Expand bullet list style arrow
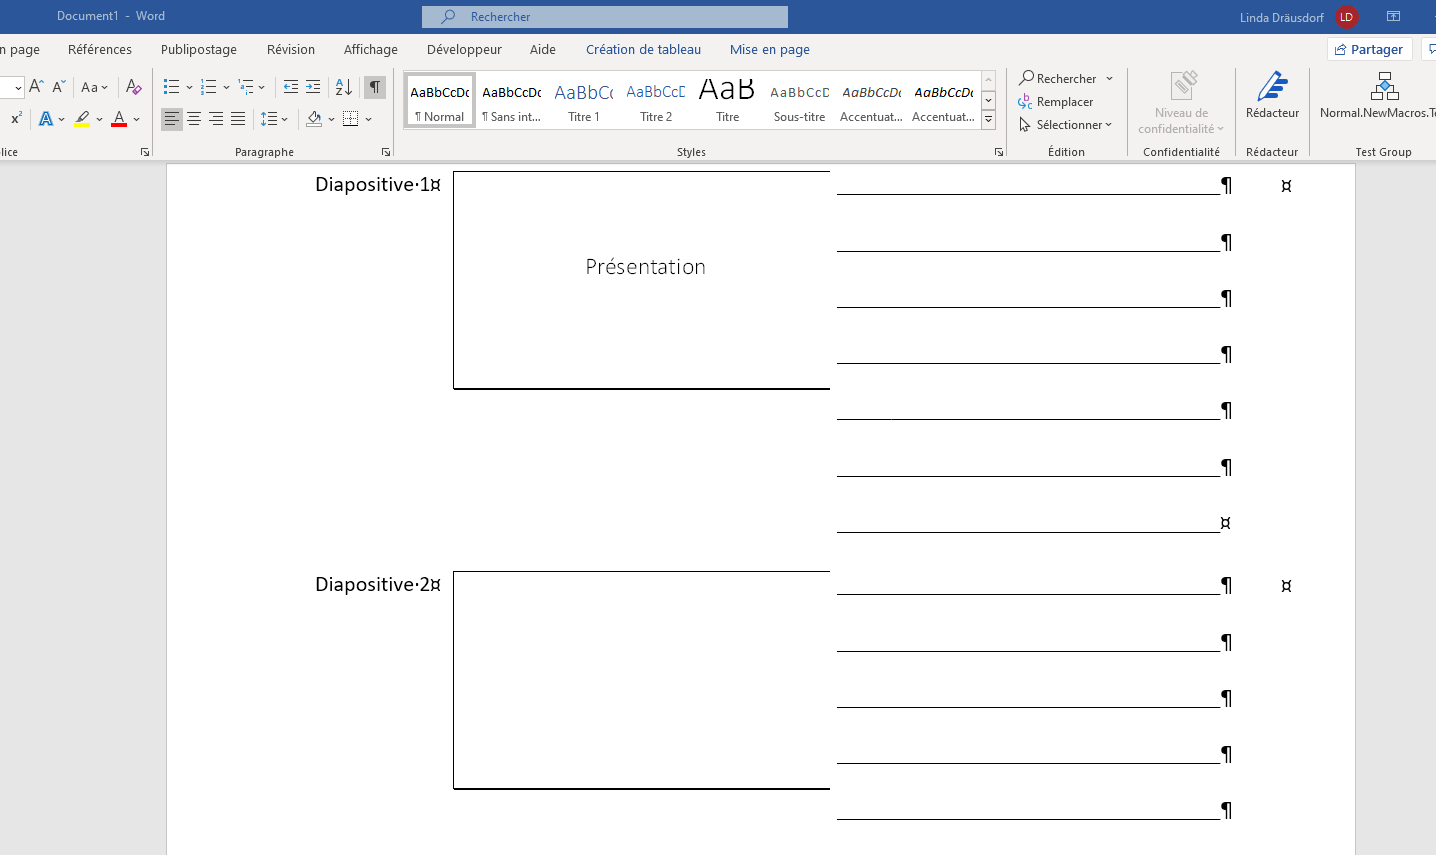Screen dimensions: 1436x855 [189, 87]
